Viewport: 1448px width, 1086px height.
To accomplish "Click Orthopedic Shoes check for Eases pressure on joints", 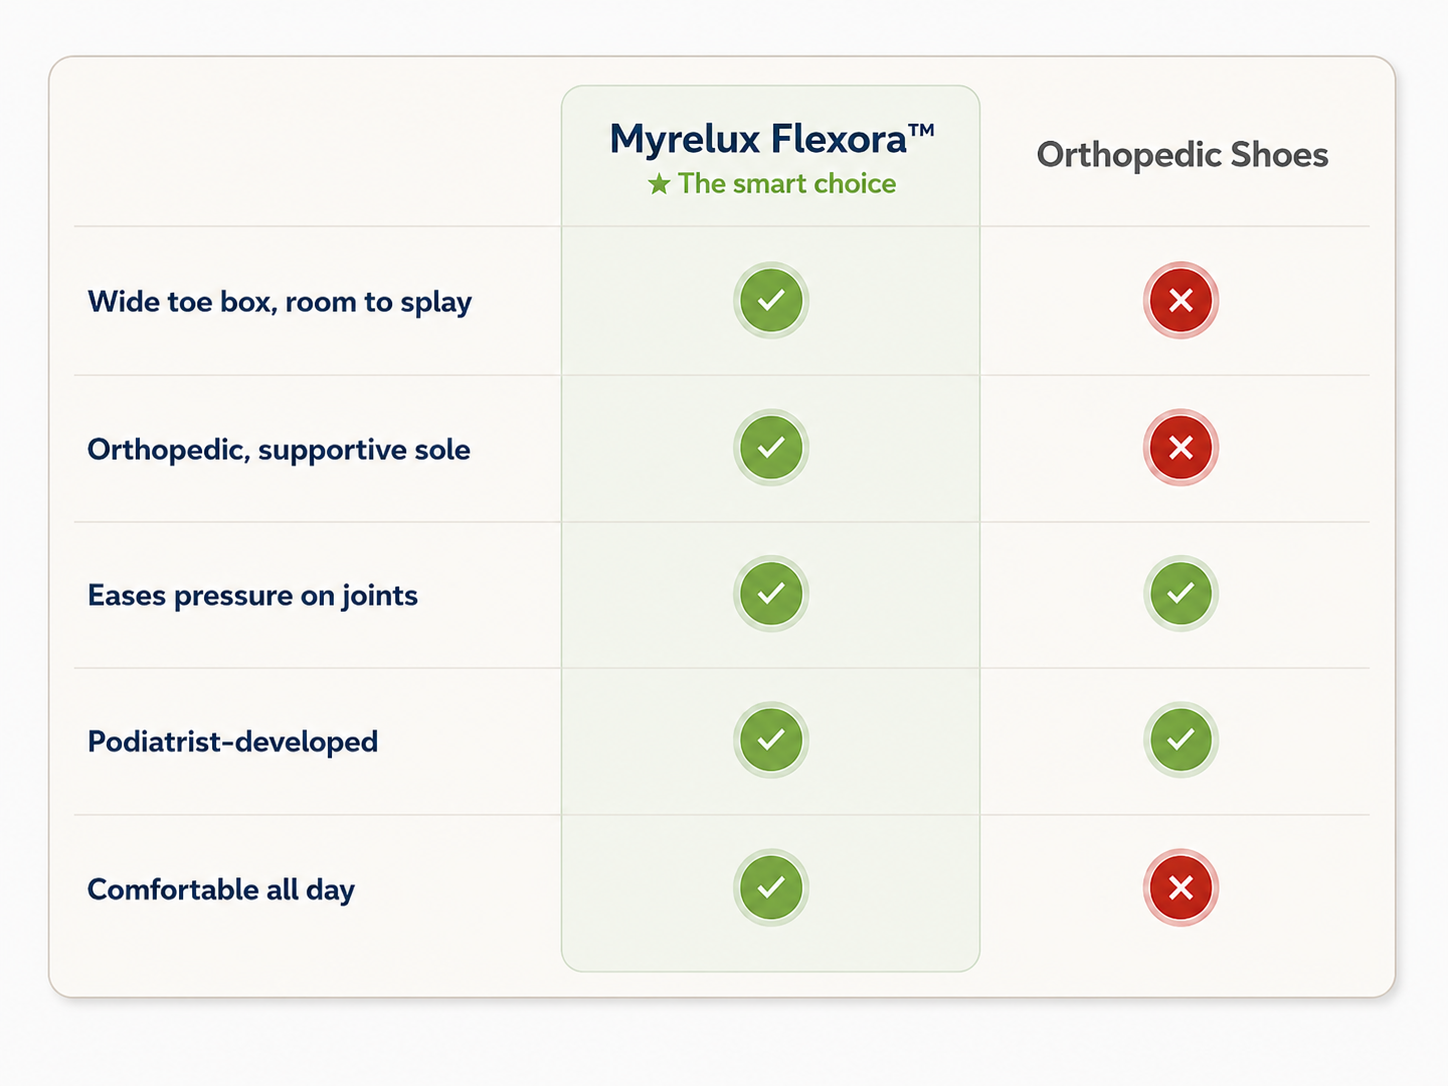I will click(1181, 593).
